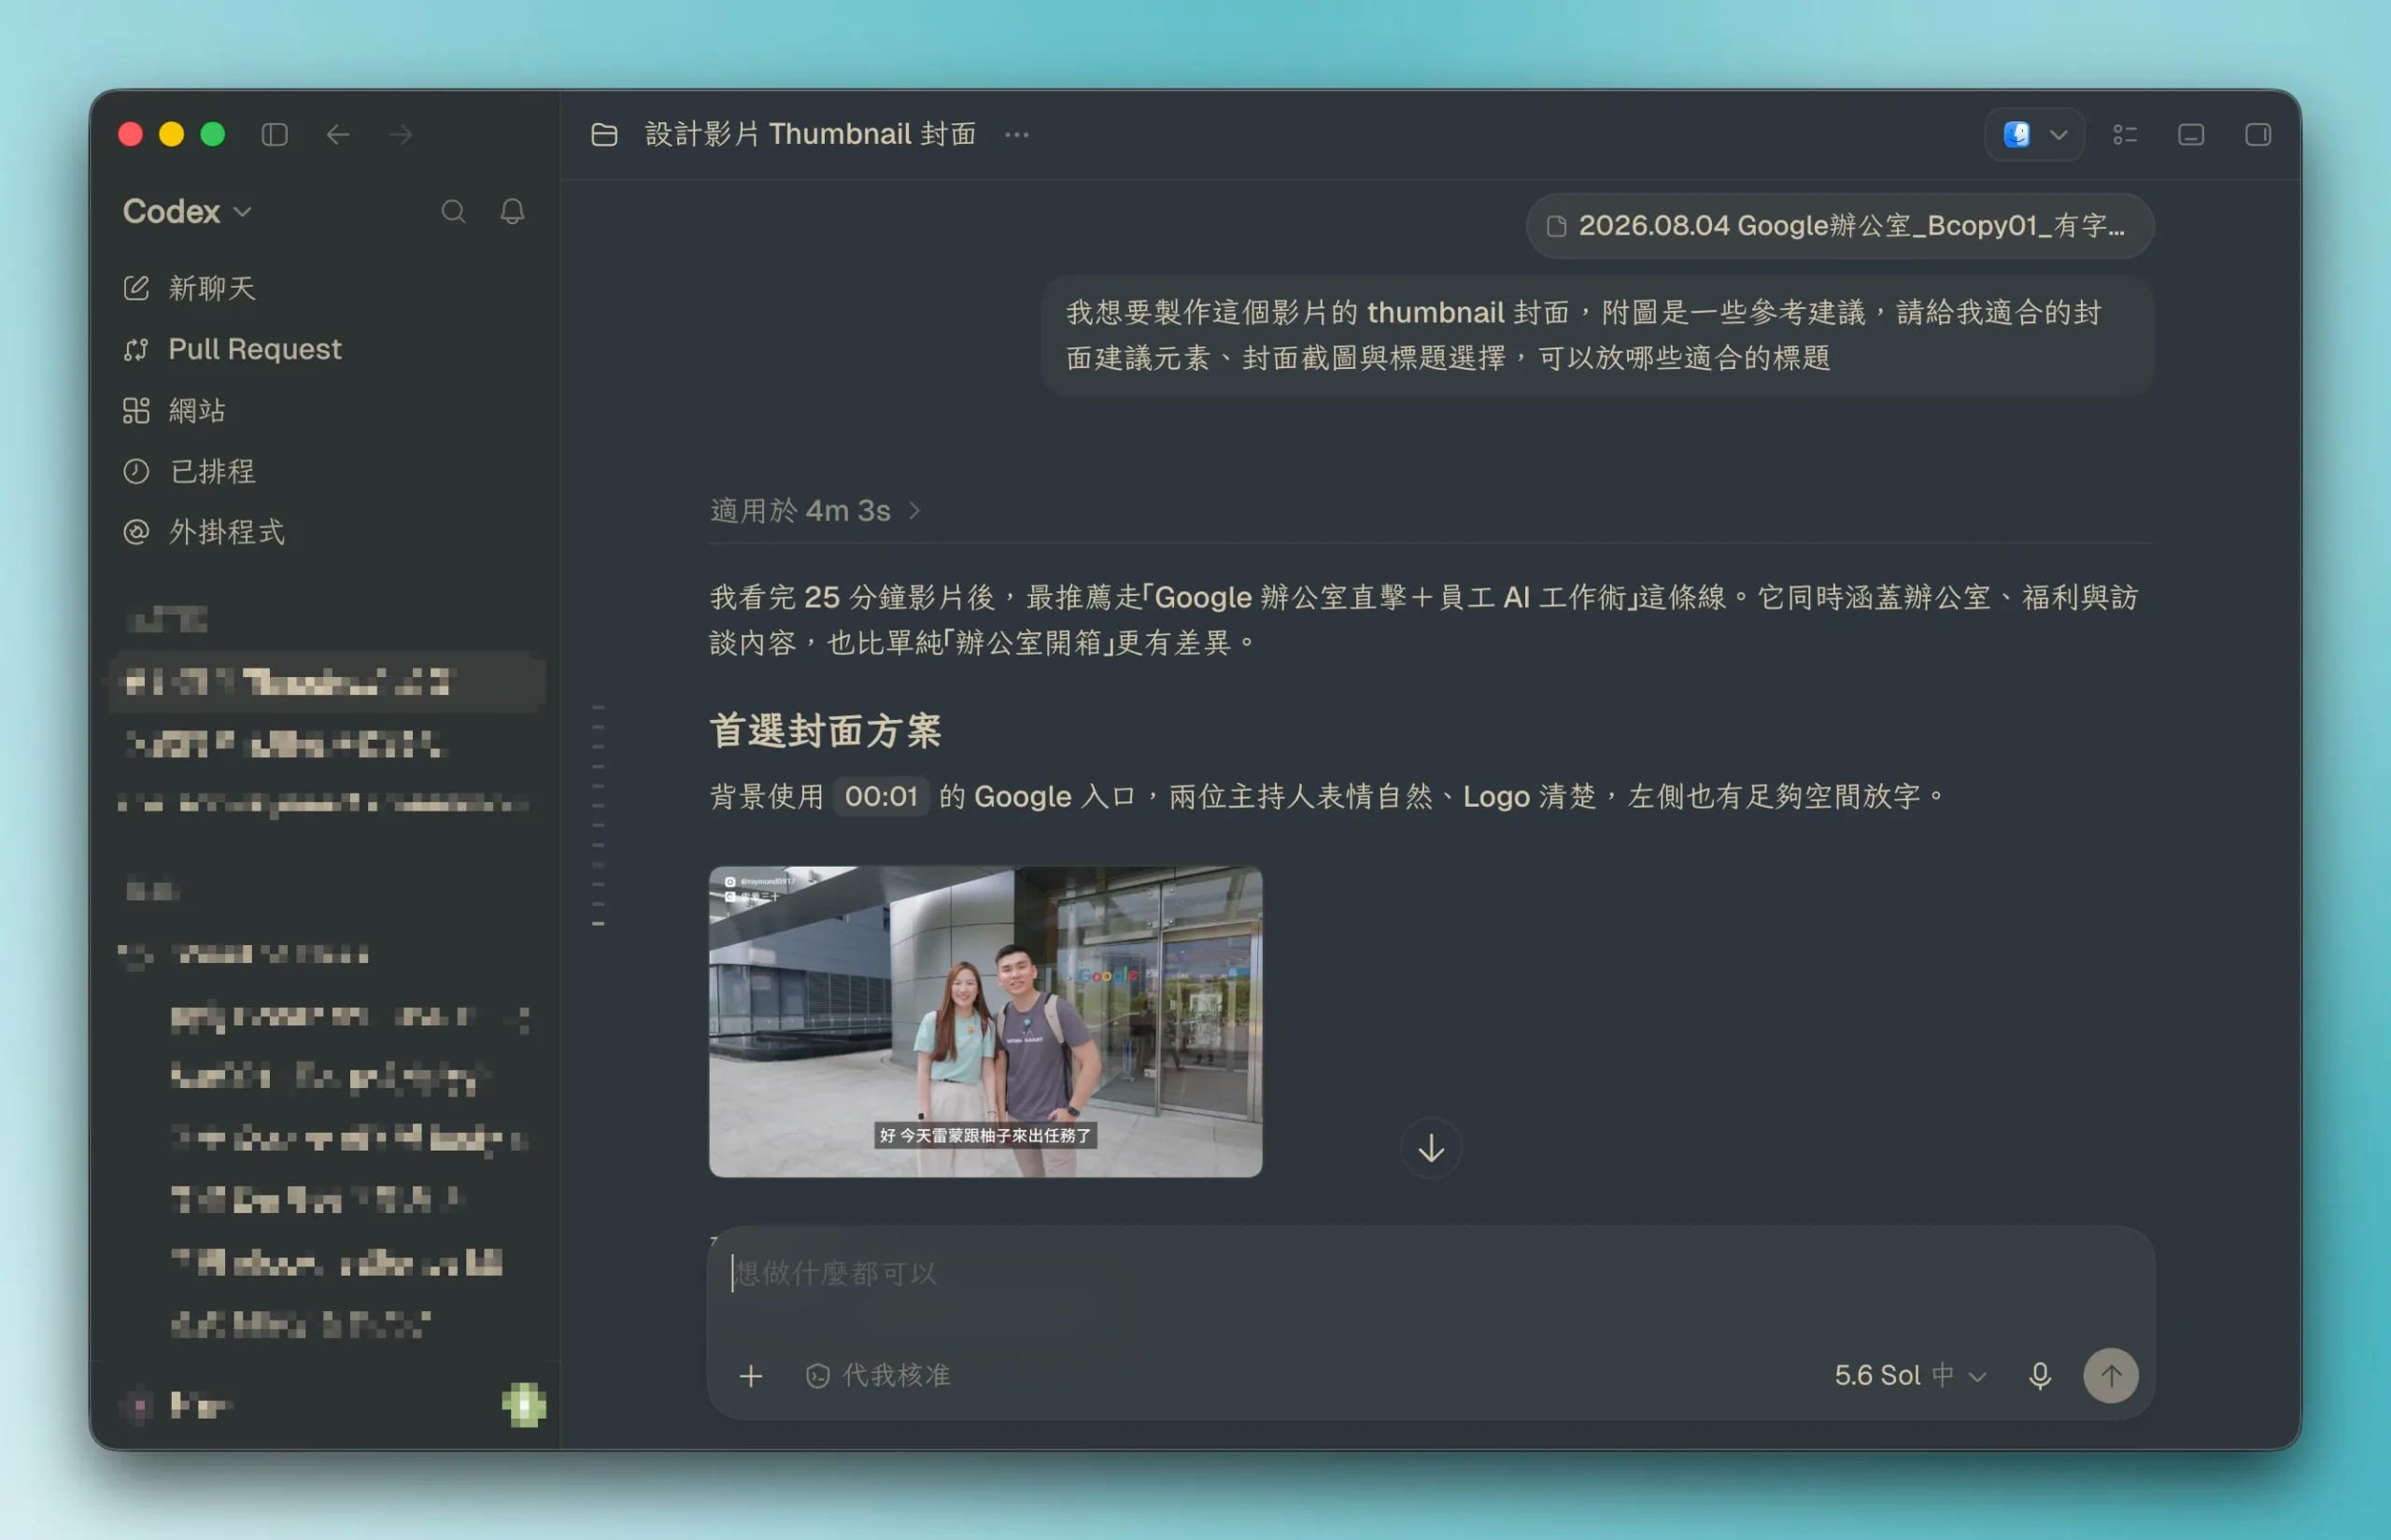Screen dimensions: 2391x1540
Task: Click the folder icon beside the chat title
Action: coord(604,134)
